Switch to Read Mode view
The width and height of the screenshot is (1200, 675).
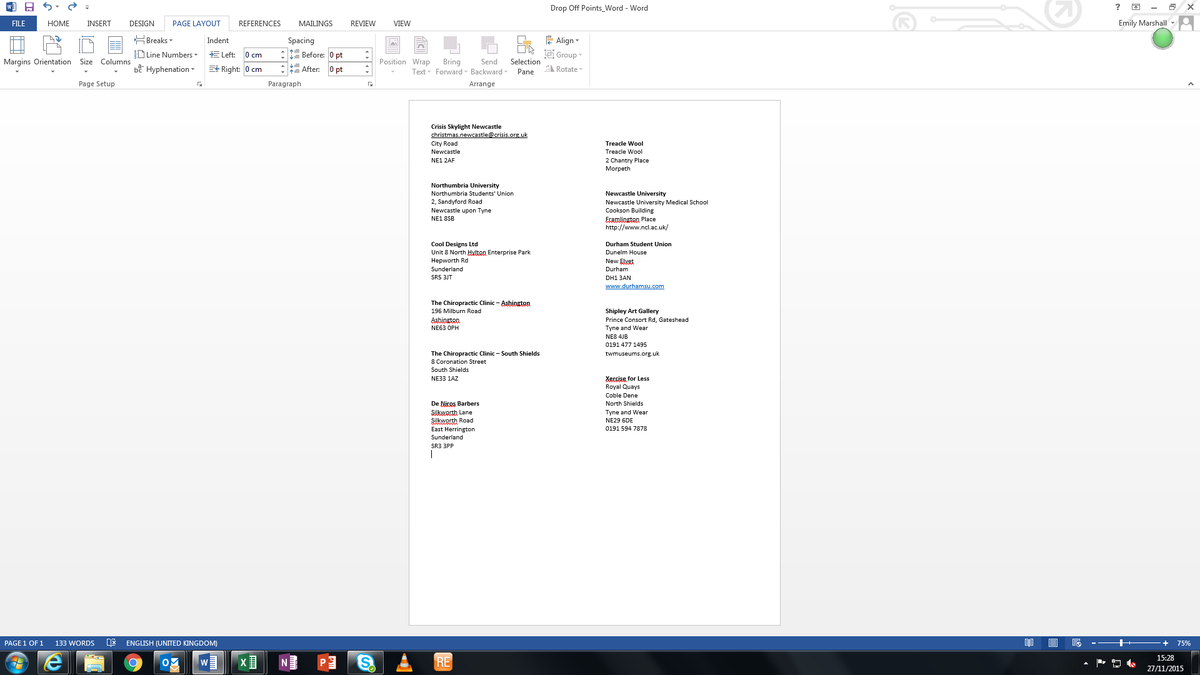pyautogui.click(x=1029, y=643)
